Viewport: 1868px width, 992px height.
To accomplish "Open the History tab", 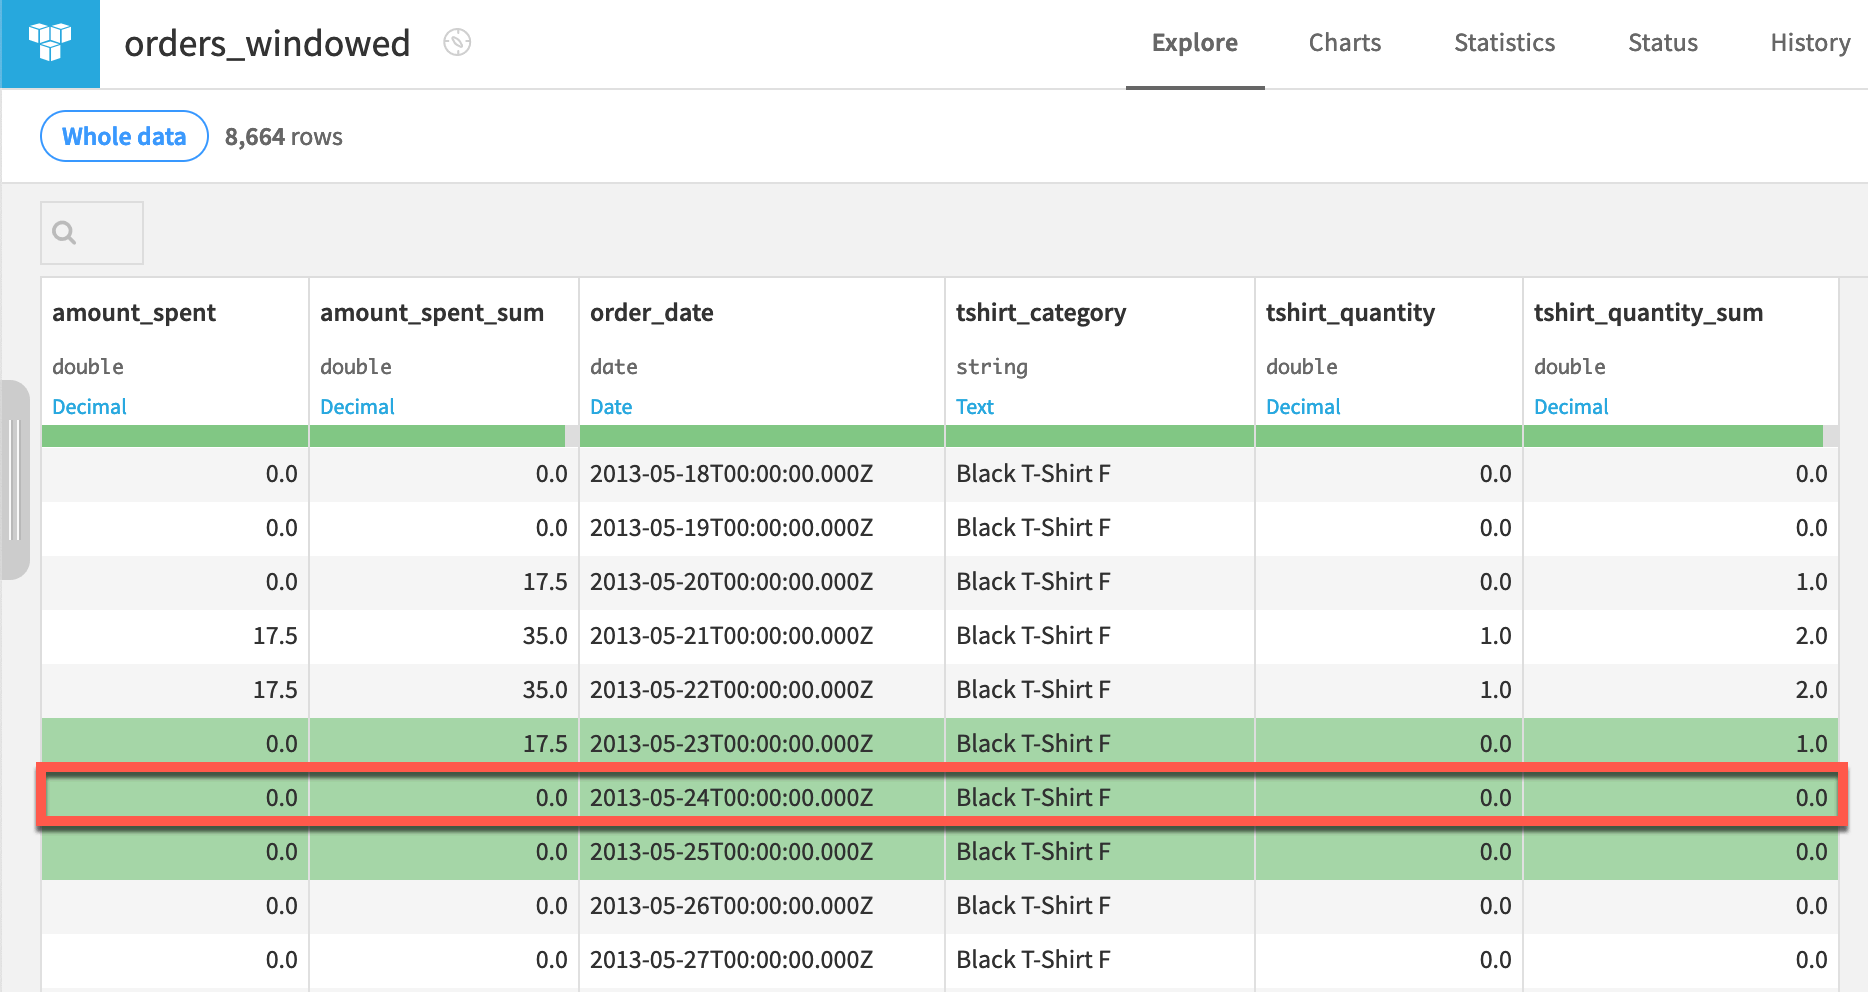I will 1809,43.
